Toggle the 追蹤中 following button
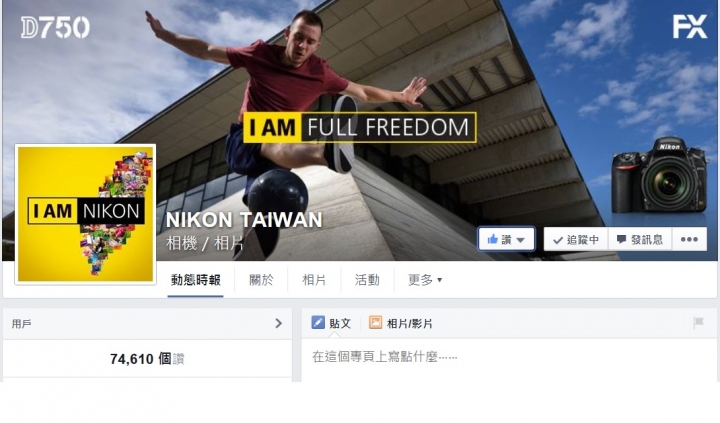This screenshot has width=720, height=423. tap(576, 239)
